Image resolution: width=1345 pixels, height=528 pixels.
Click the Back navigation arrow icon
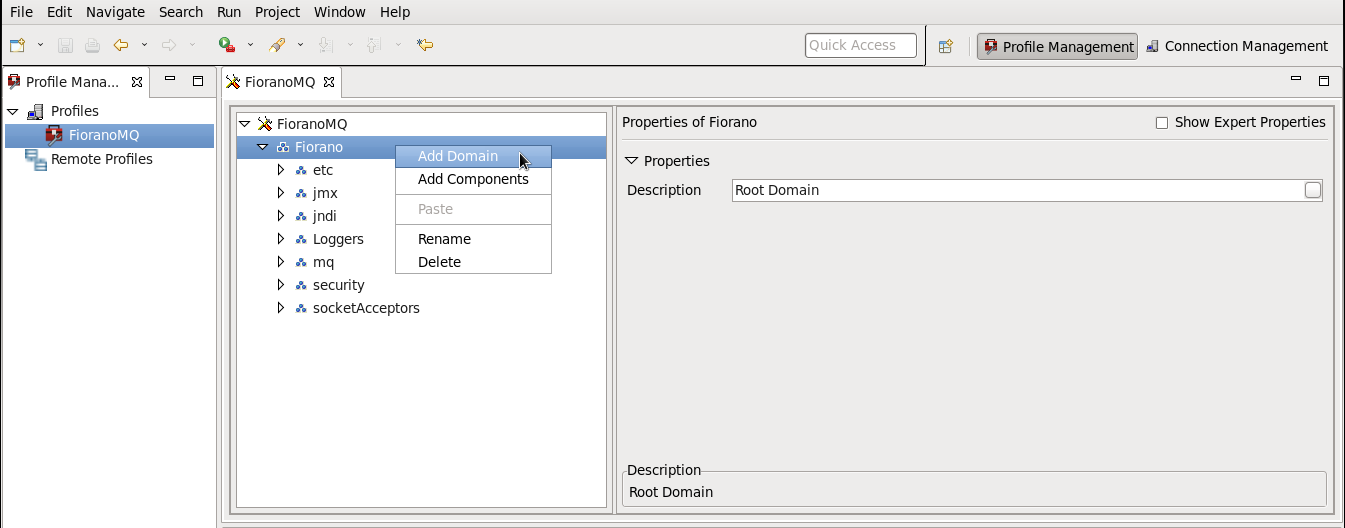(x=121, y=45)
